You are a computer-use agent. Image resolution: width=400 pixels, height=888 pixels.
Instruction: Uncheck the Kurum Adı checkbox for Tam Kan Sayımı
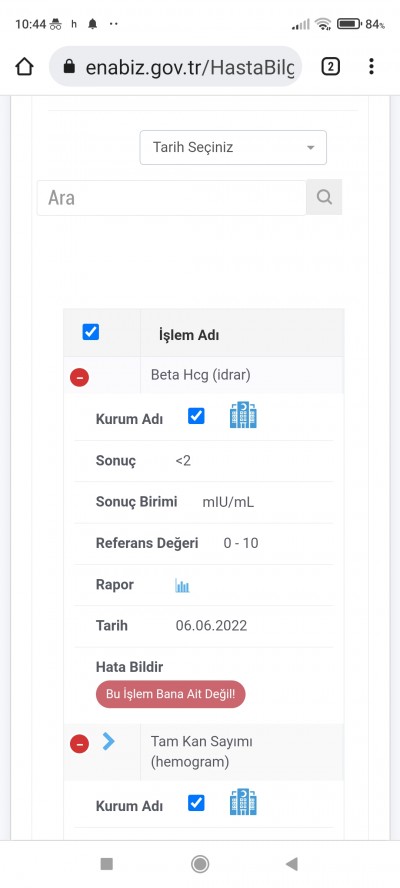point(196,803)
